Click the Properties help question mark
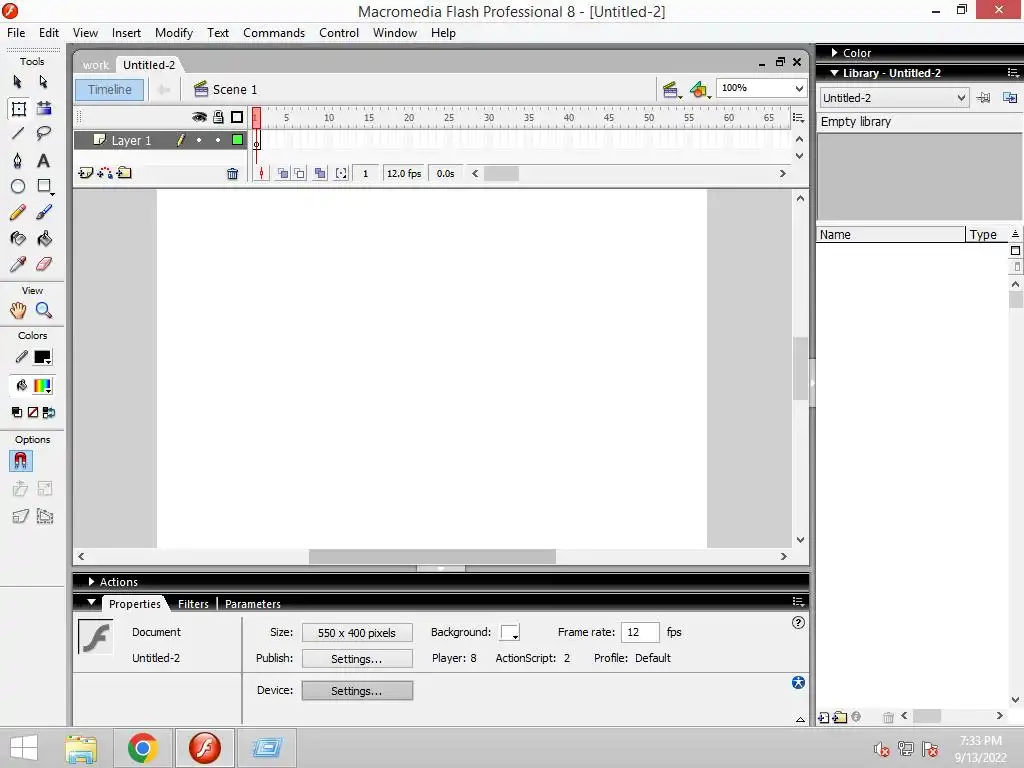The width and height of the screenshot is (1024, 768). pos(798,622)
